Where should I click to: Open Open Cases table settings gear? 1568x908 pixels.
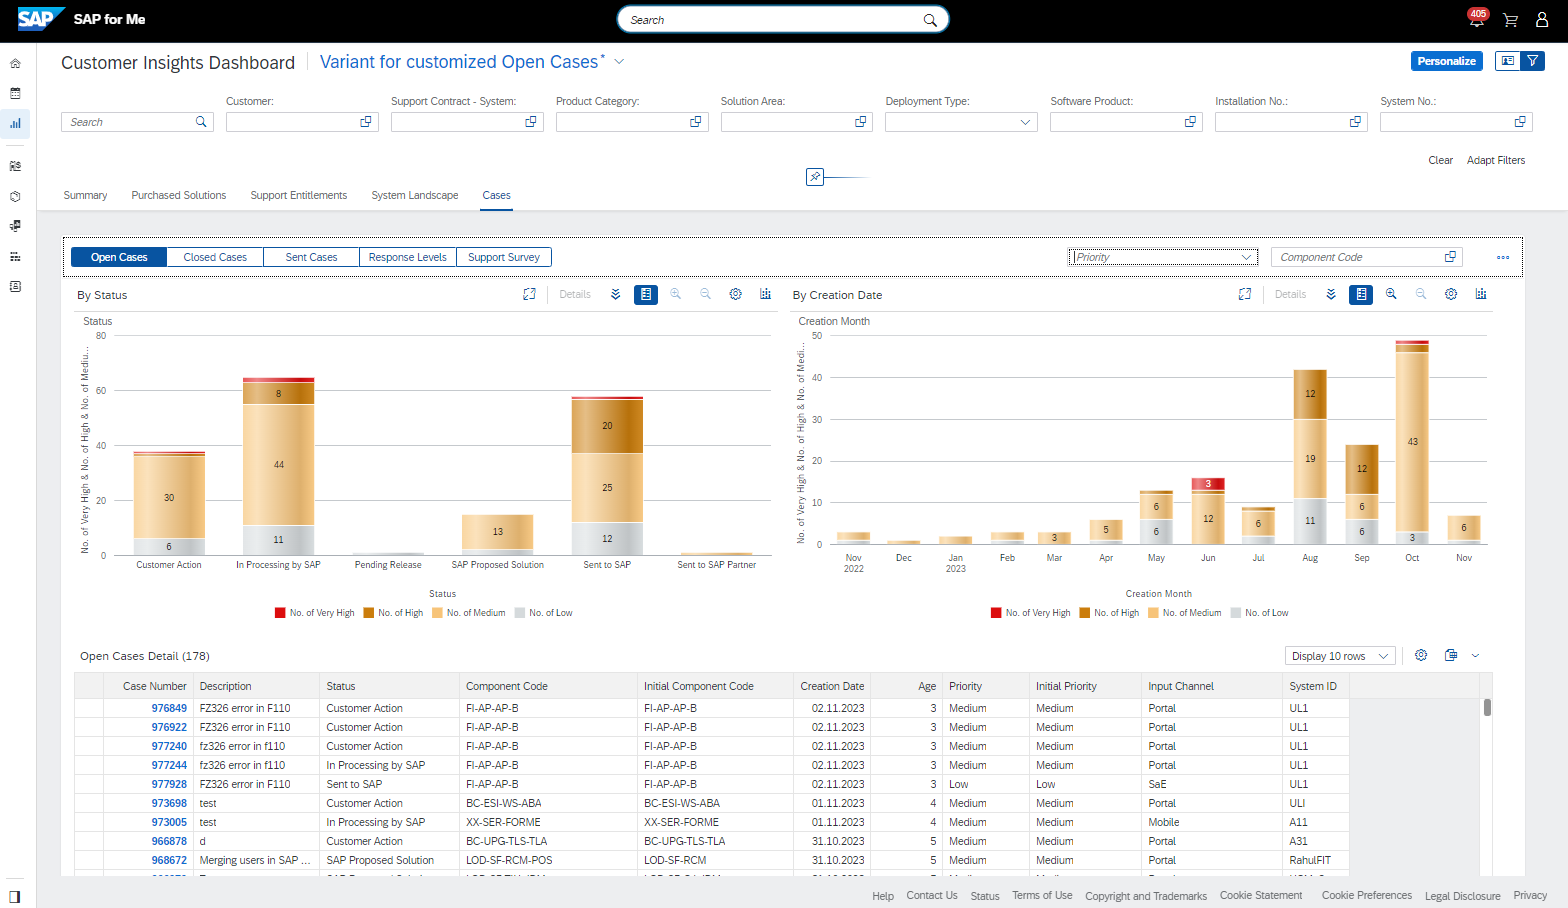tap(1421, 656)
